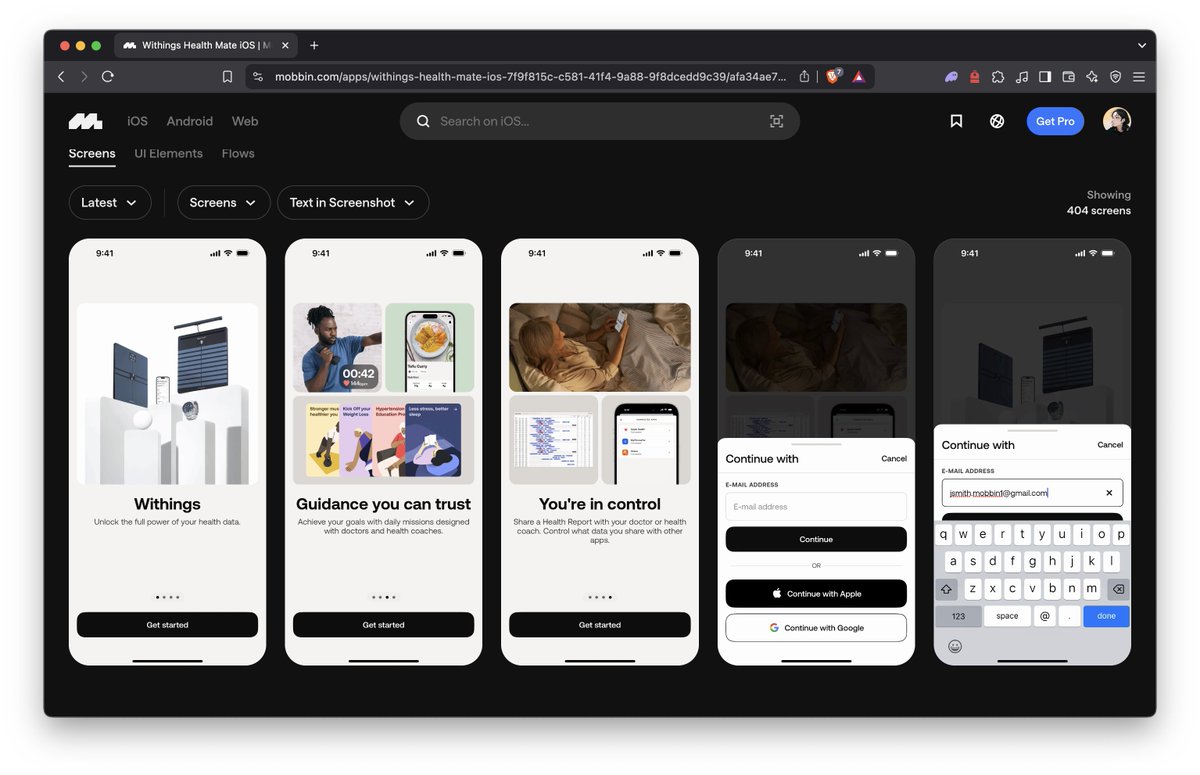
Task: Click the Get Pro button
Action: [1055, 121]
